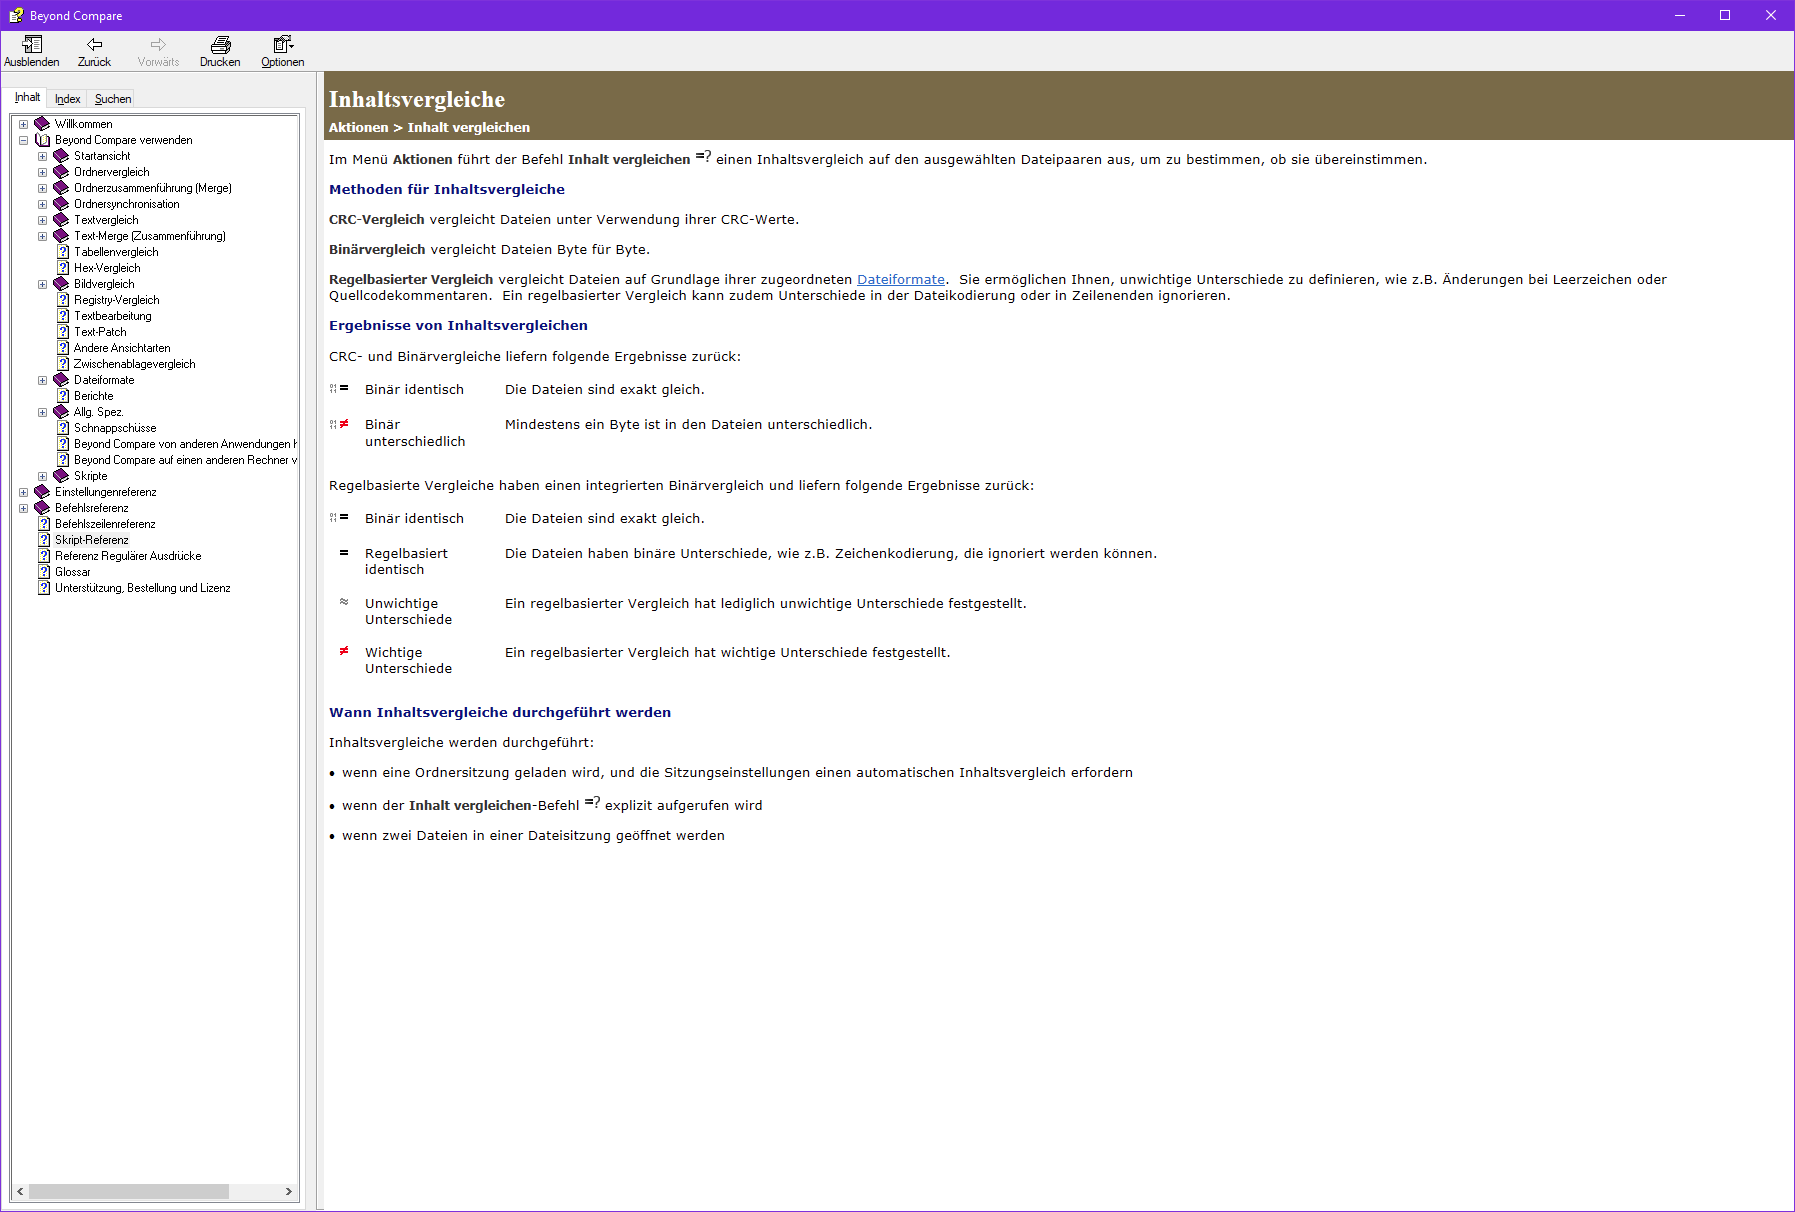The image size is (1795, 1212).
Task: Click the tree scrollbar's right arrow
Action: [x=289, y=1191]
